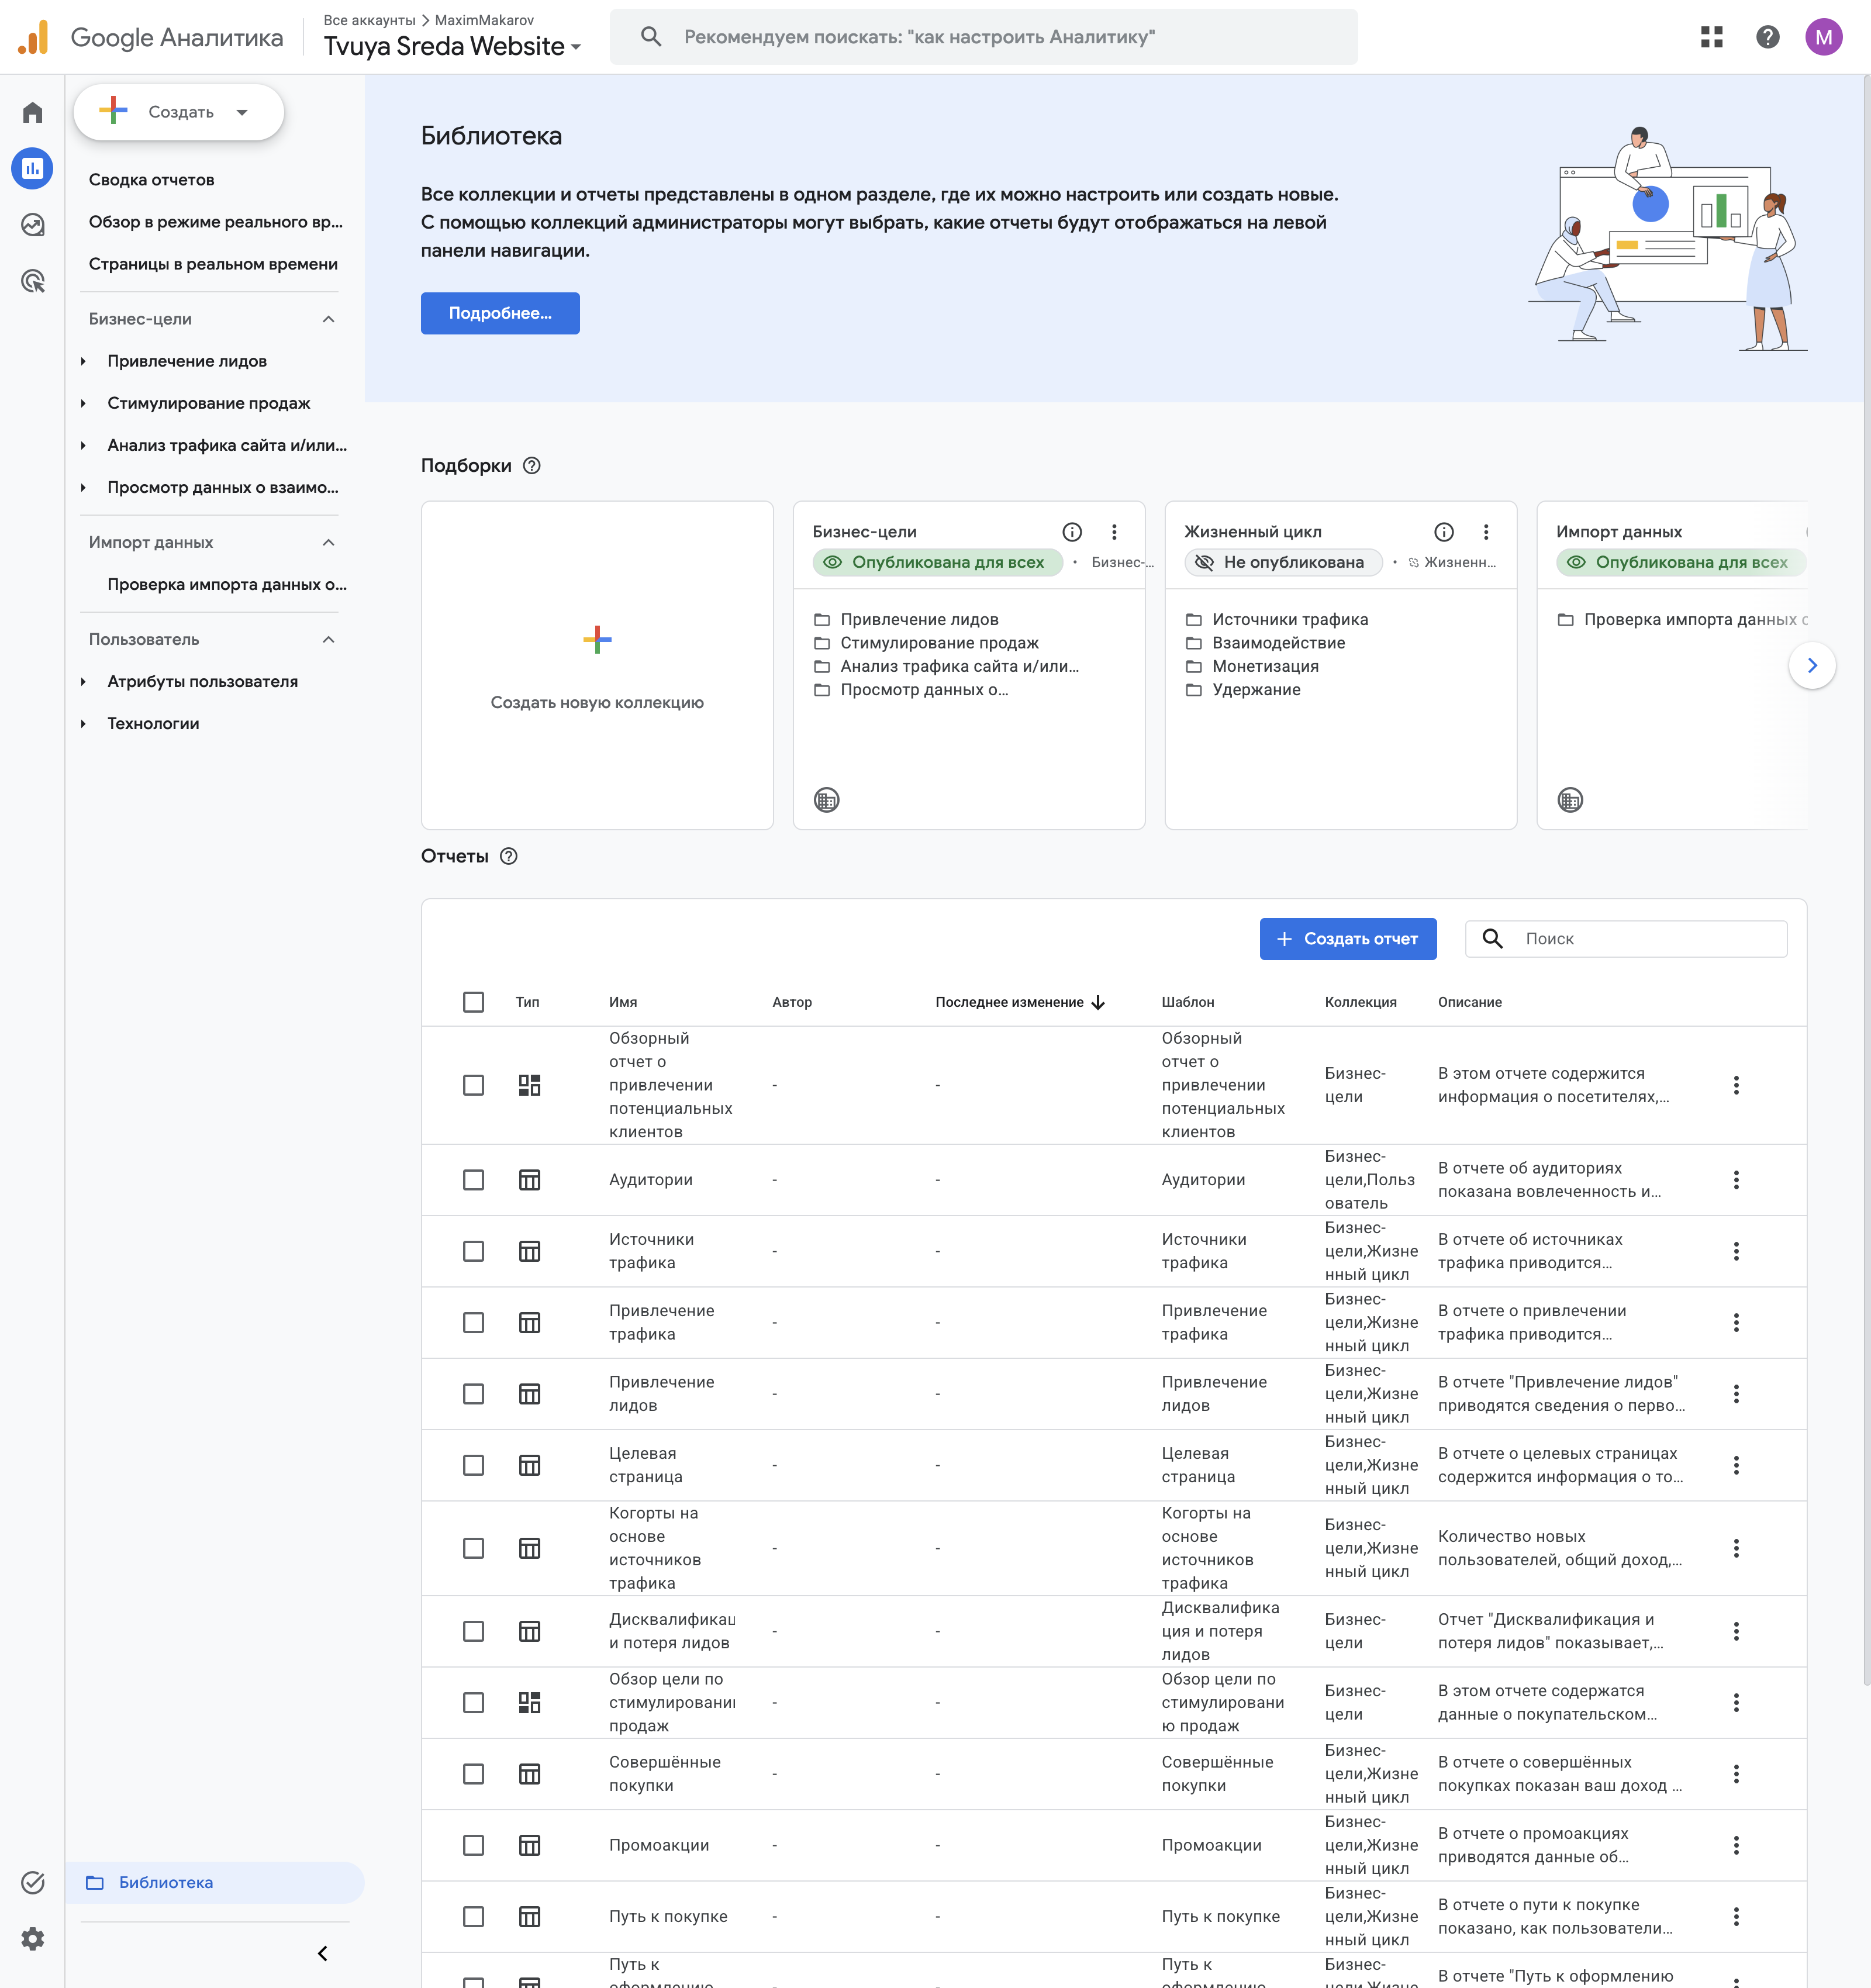Click the reports Поиск field
Image resolution: width=1871 pixels, height=1988 pixels.
click(1625, 939)
